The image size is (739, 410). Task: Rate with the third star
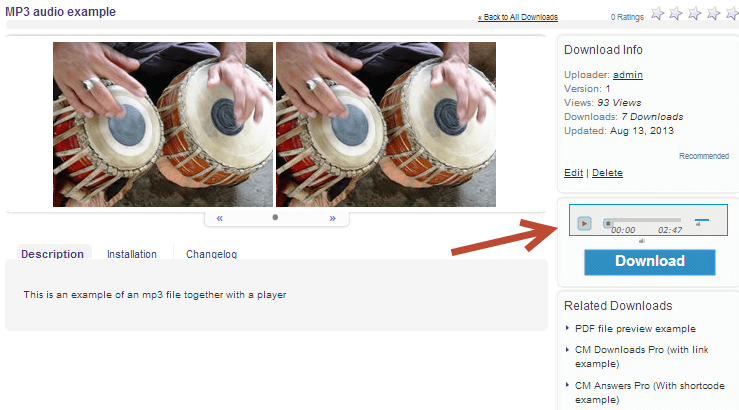(x=695, y=14)
